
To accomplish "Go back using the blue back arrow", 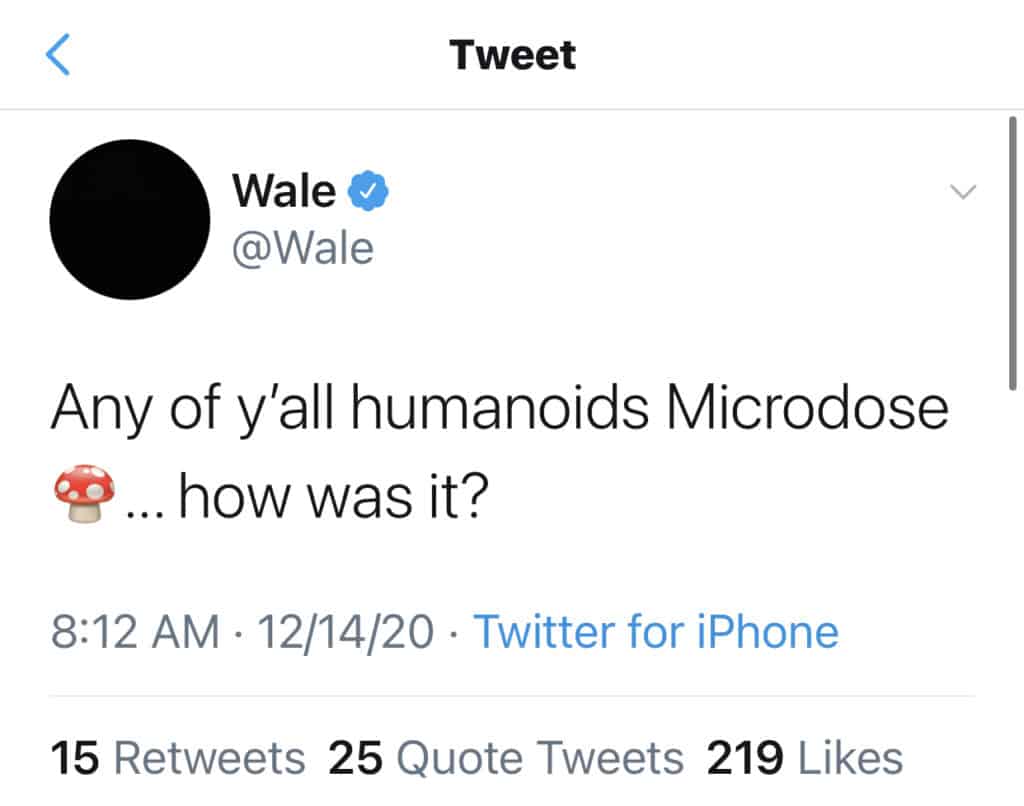I will tap(59, 56).
